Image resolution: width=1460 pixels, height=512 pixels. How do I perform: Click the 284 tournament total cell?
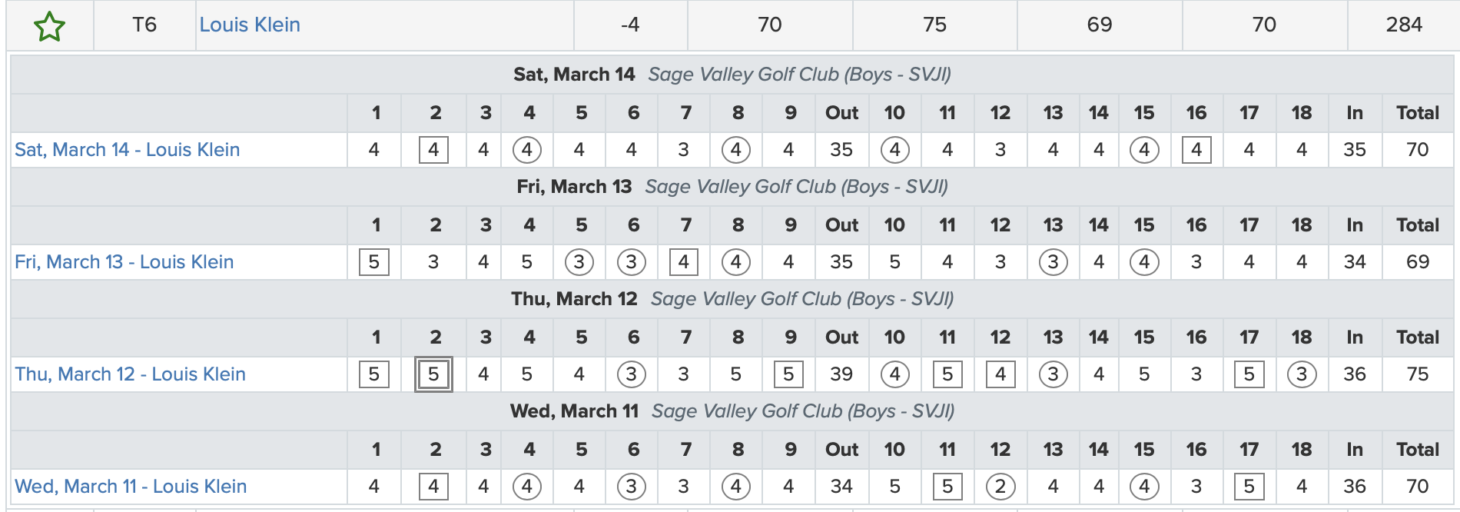click(x=1404, y=25)
